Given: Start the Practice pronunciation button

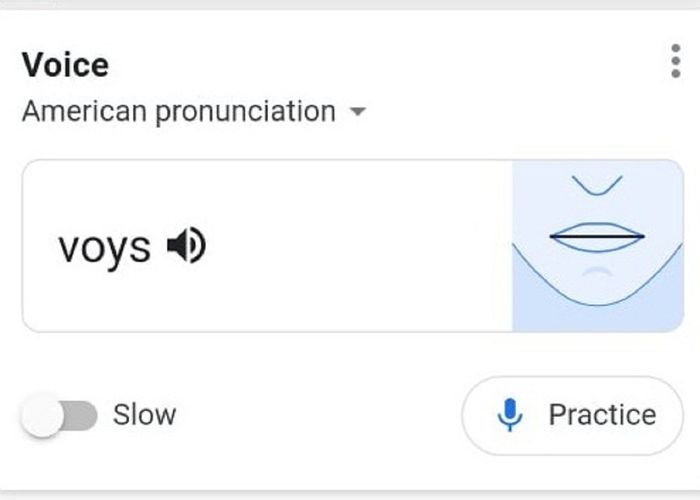Looking at the screenshot, I should (x=572, y=416).
